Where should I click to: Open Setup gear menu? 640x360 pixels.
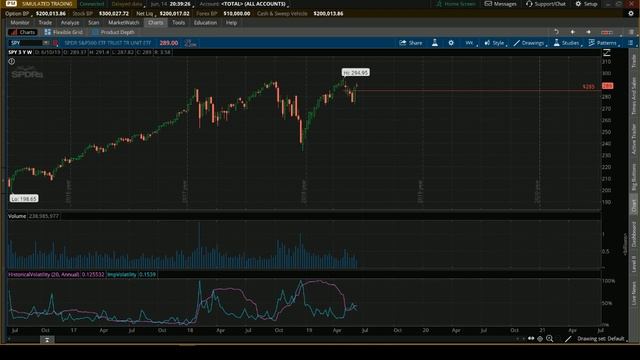[x=586, y=4]
